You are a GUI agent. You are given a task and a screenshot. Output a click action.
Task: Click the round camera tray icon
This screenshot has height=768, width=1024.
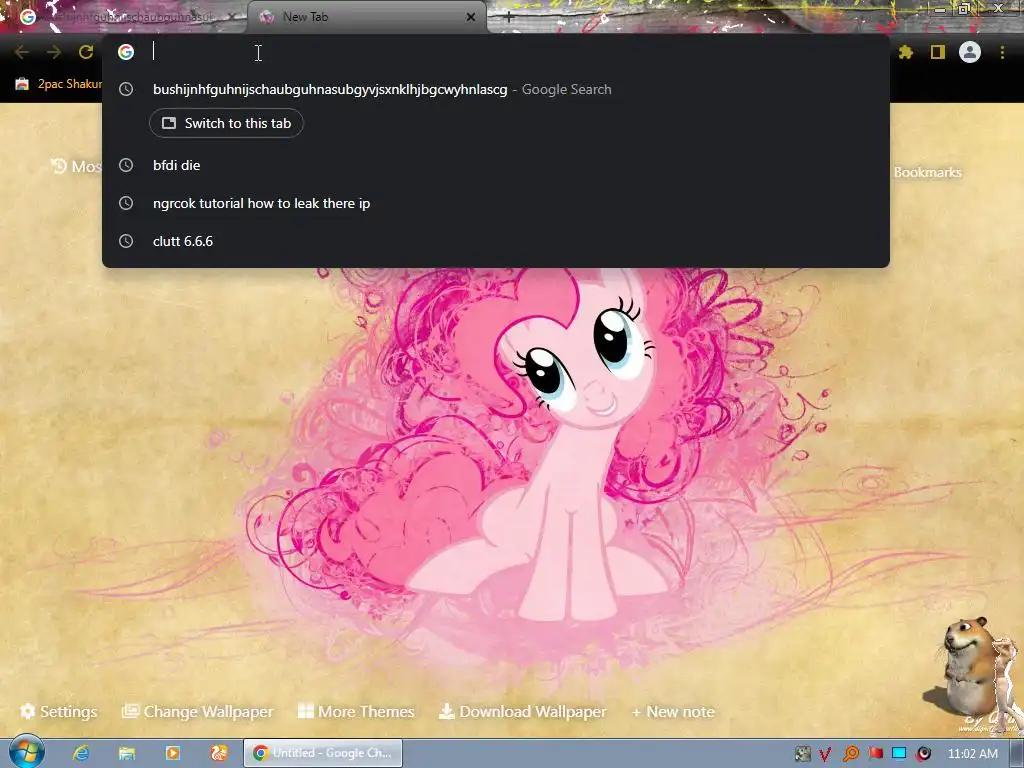tap(923, 754)
